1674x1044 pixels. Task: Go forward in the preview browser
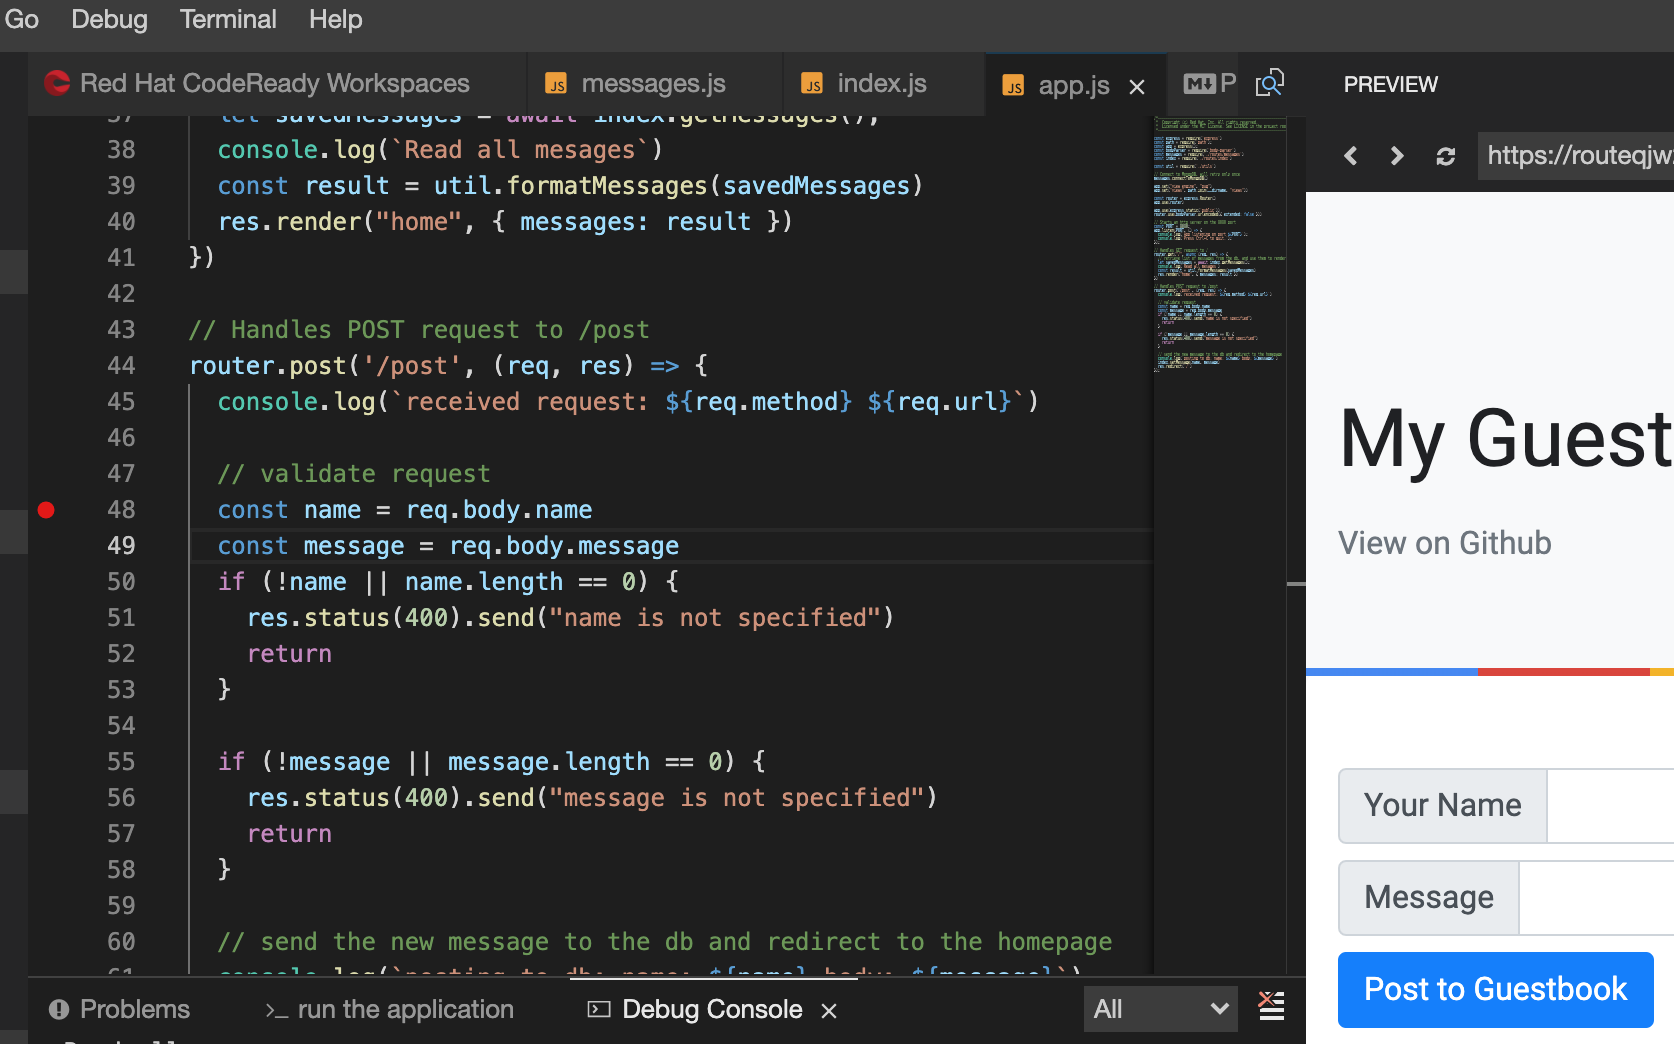tap(1397, 155)
